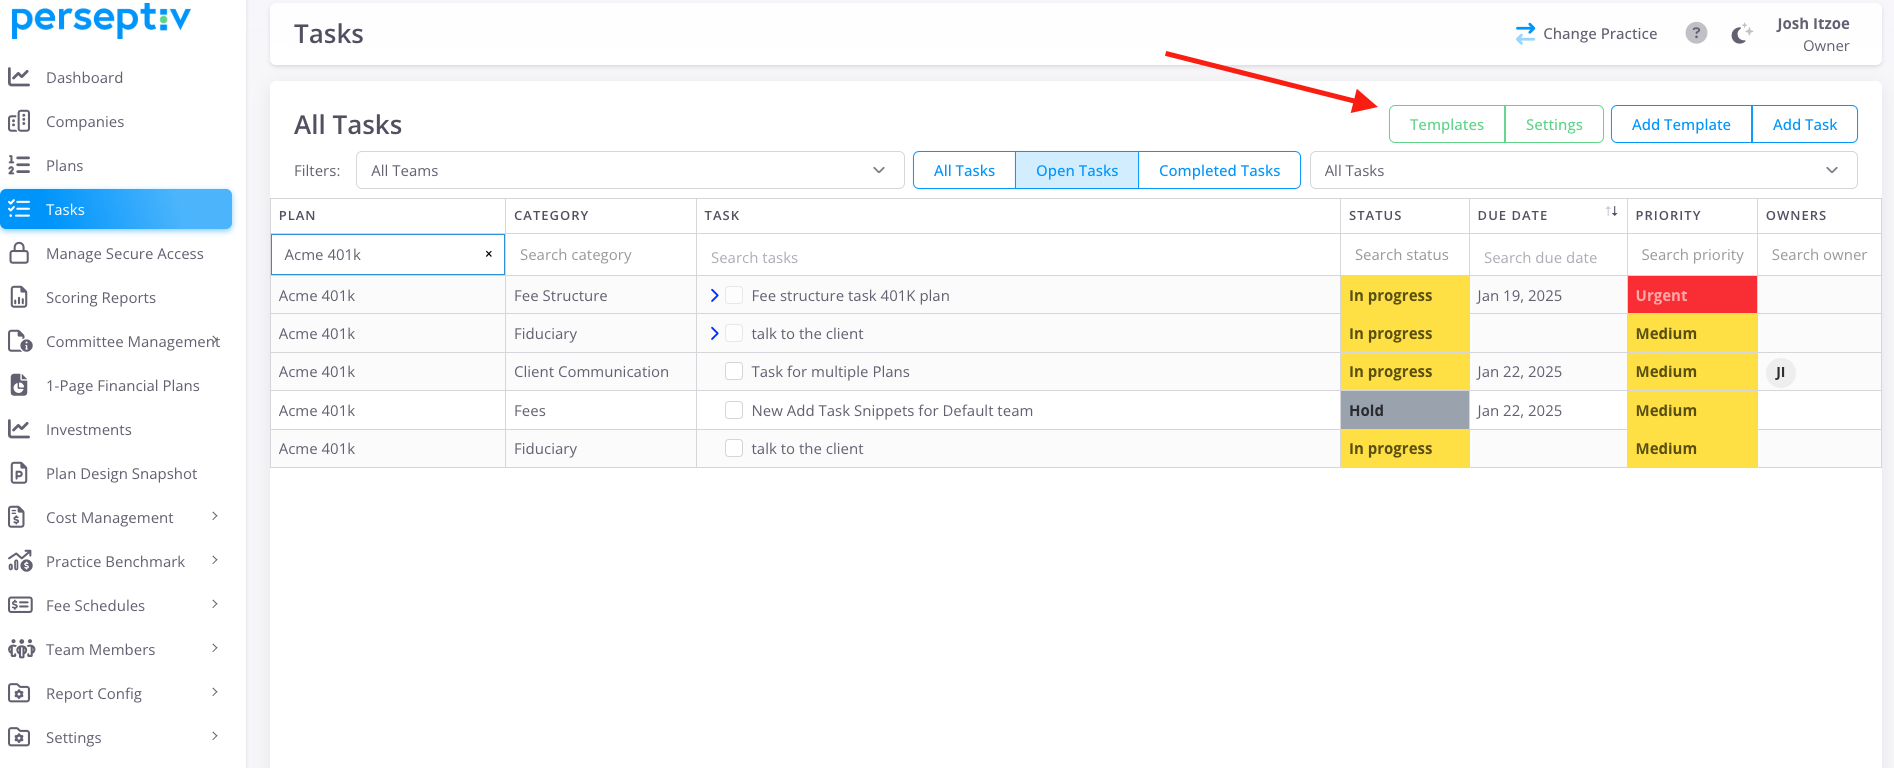
Task: Check the Fee structure task 401K plan checkbox
Action: [x=734, y=296]
